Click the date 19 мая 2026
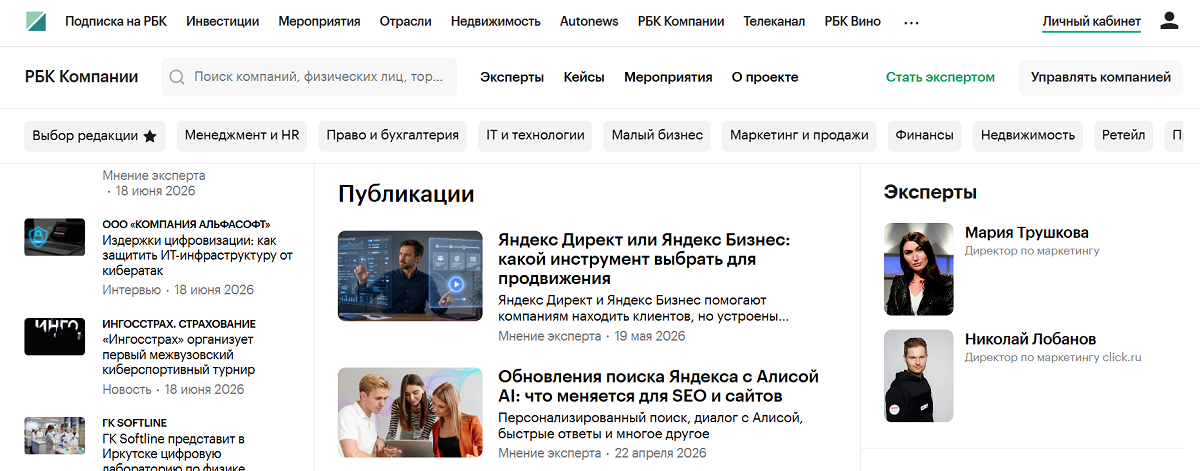The height and width of the screenshot is (471, 1200). pos(650,336)
